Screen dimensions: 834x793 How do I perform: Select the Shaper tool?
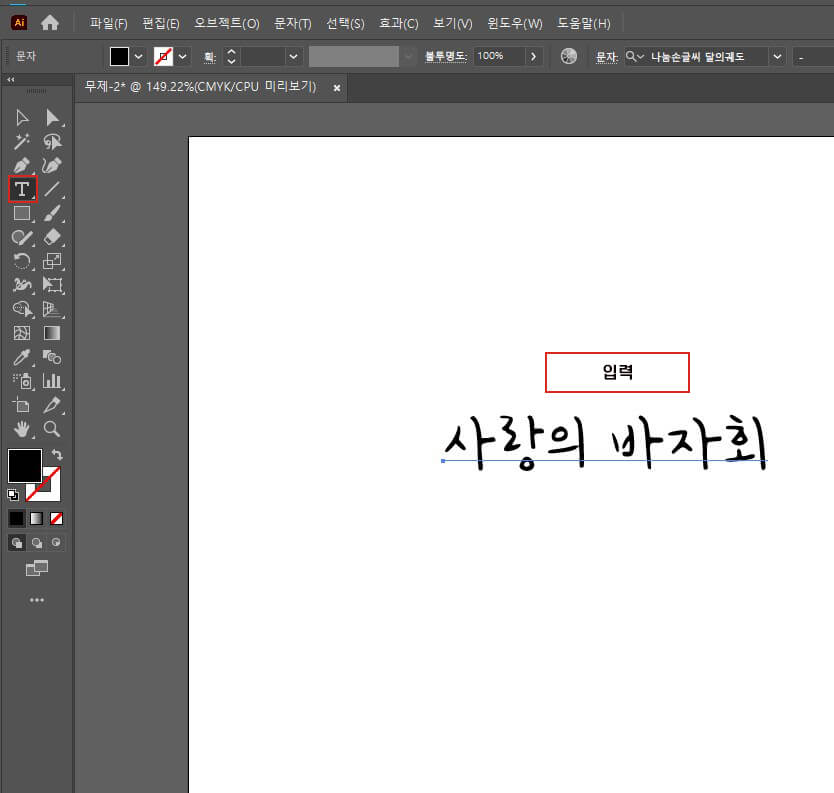(22, 237)
